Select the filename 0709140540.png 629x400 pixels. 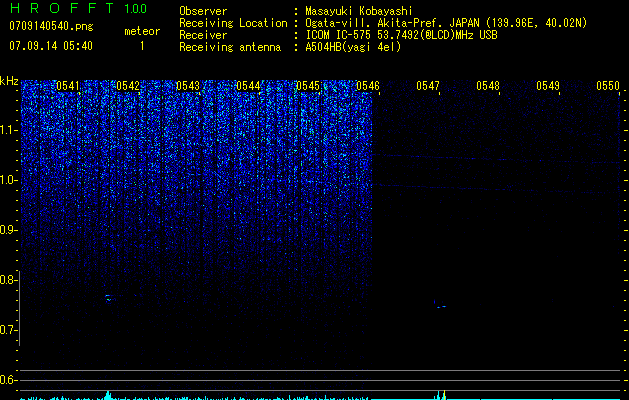pyautogui.click(x=51, y=26)
